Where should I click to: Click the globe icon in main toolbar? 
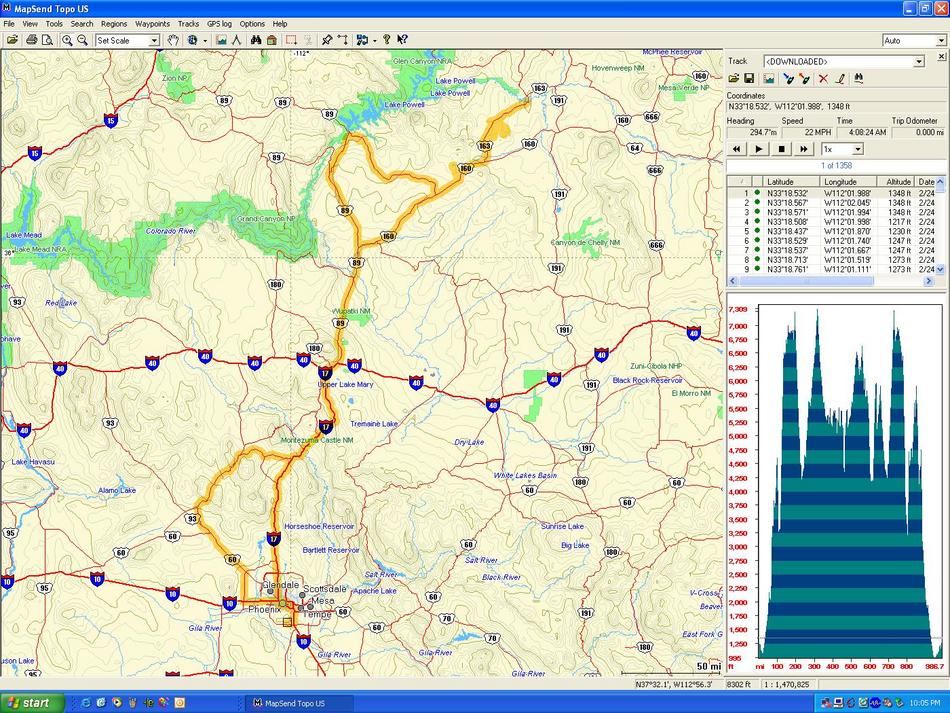pyautogui.click(x=193, y=40)
